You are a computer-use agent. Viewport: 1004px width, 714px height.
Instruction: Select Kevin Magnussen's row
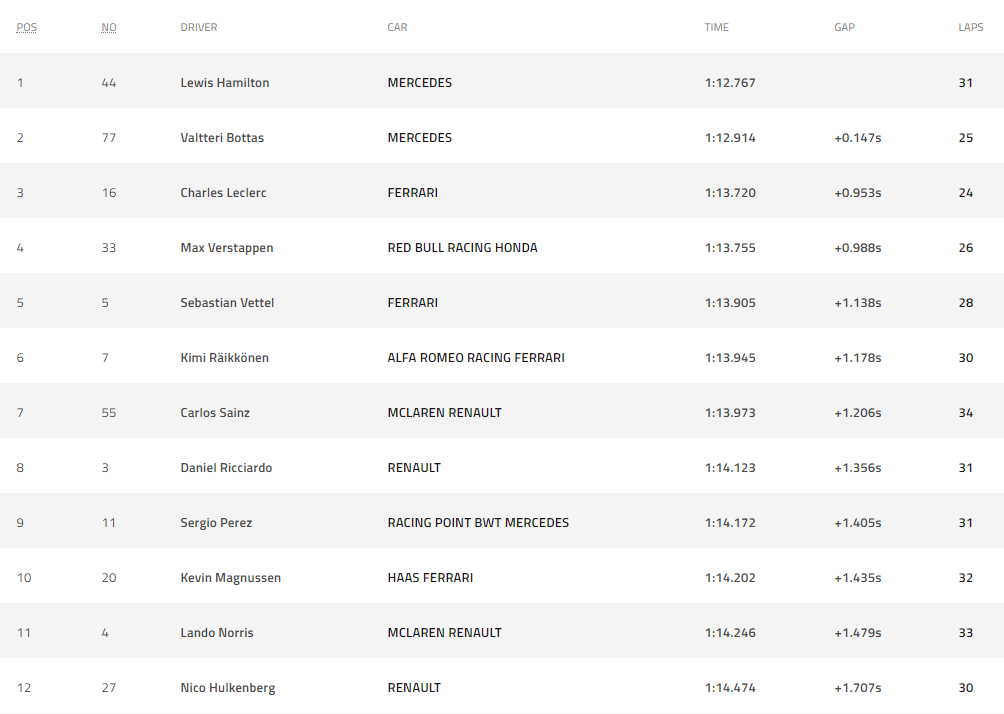coord(502,578)
